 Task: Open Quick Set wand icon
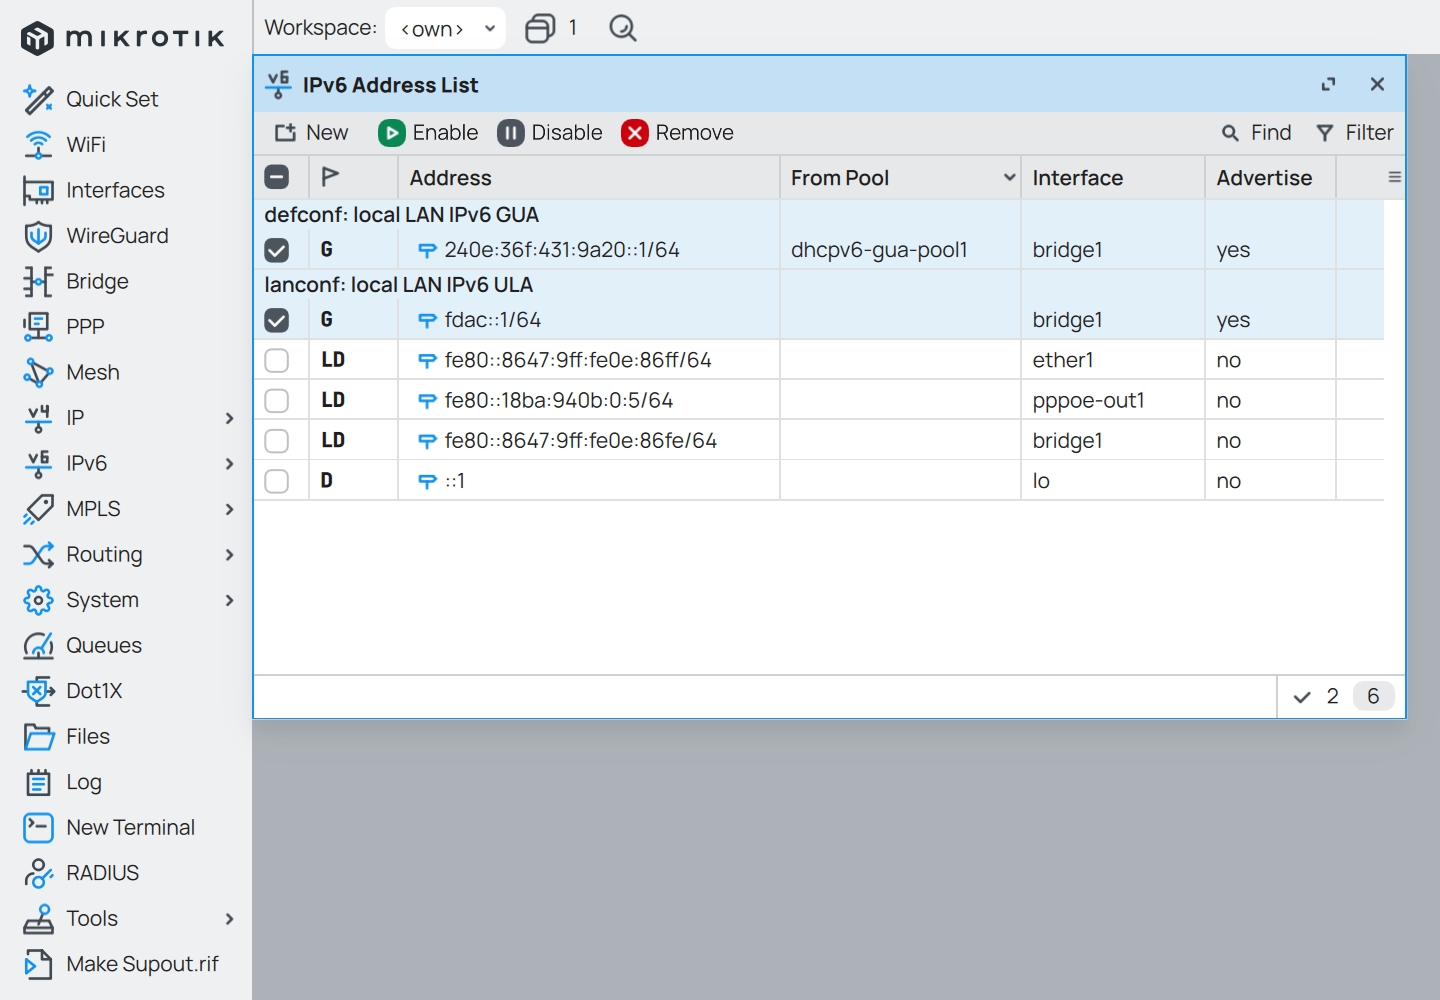(x=38, y=99)
